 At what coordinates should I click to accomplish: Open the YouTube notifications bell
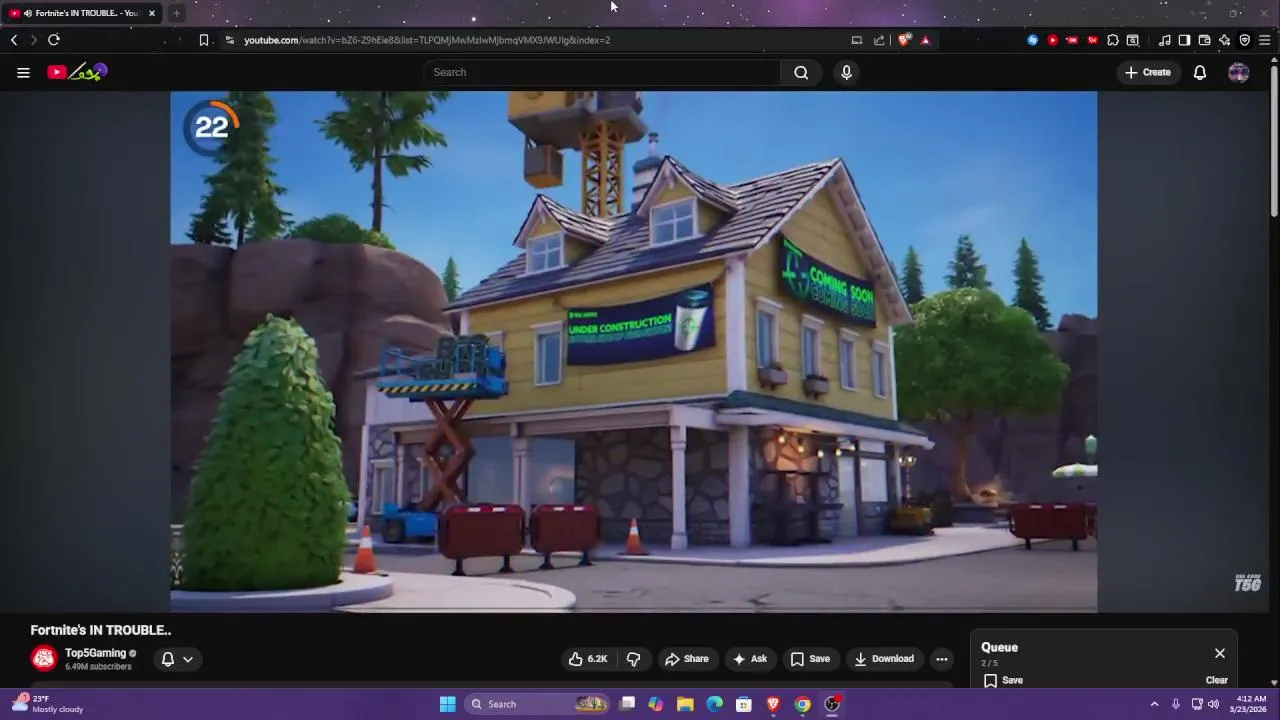(1200, 72)
